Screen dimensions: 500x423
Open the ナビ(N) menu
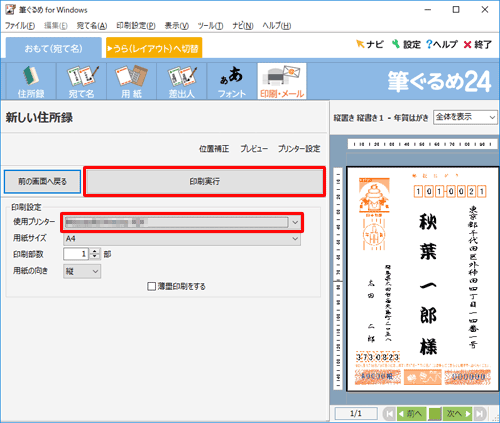tap(243, 26)
